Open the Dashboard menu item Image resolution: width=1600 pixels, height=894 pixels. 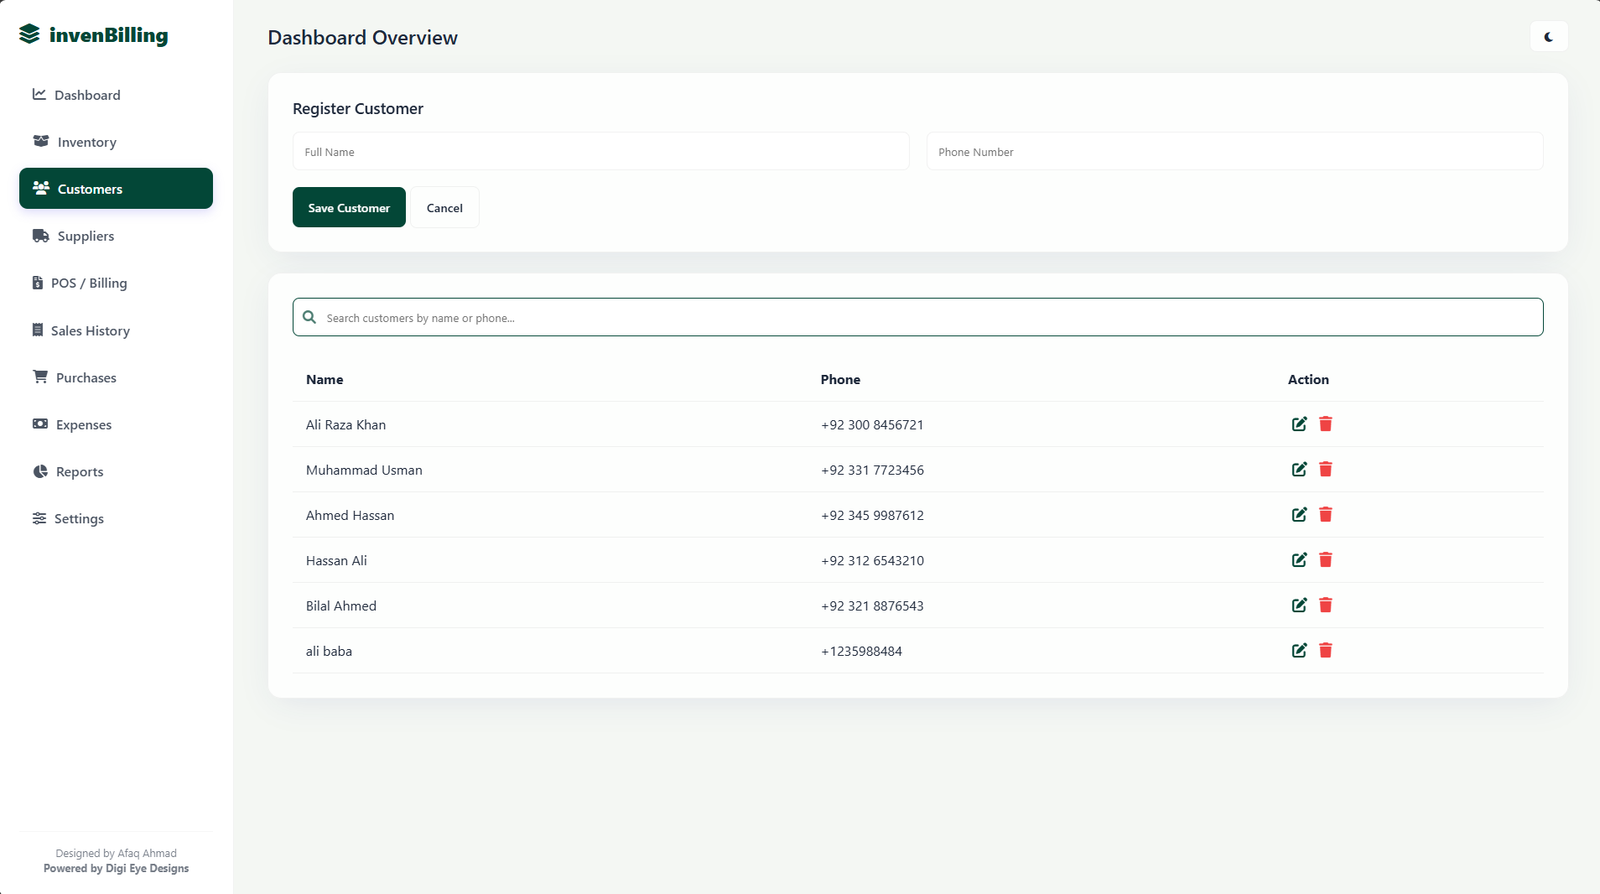coord(87,95)
